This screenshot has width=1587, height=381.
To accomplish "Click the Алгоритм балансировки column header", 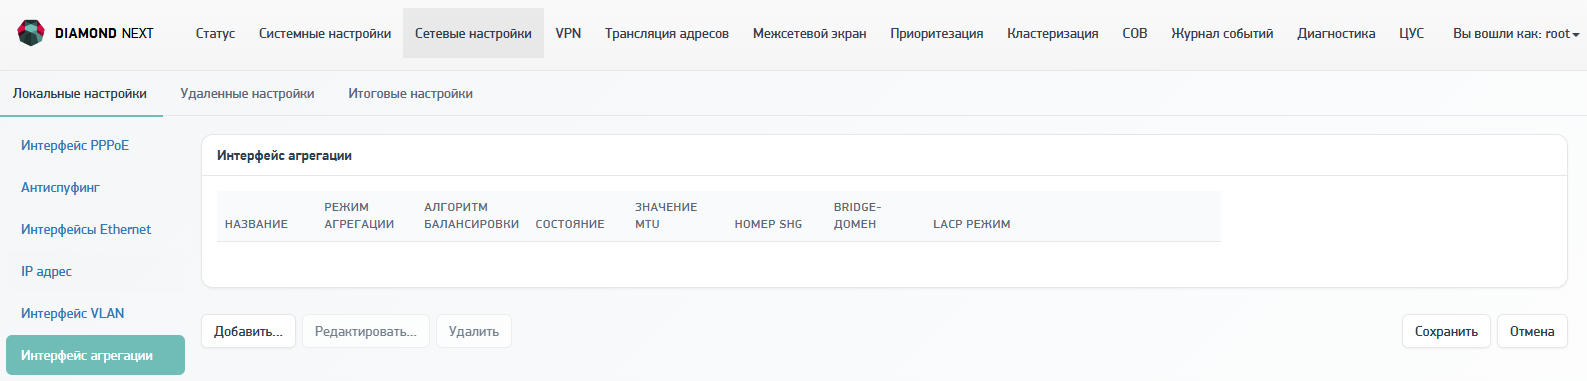I will [471, 216].
